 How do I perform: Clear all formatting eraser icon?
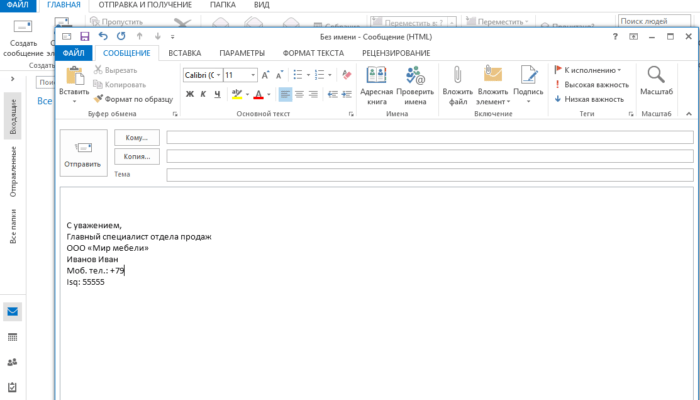pyautogui.click(x=346, y=75)
